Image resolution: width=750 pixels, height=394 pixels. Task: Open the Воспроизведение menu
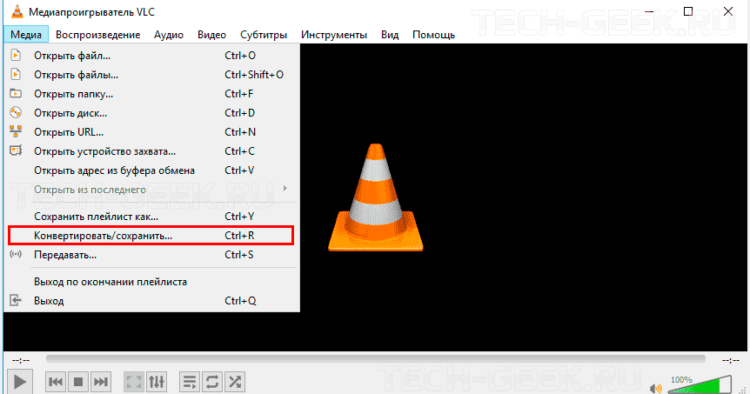point(98,35)
